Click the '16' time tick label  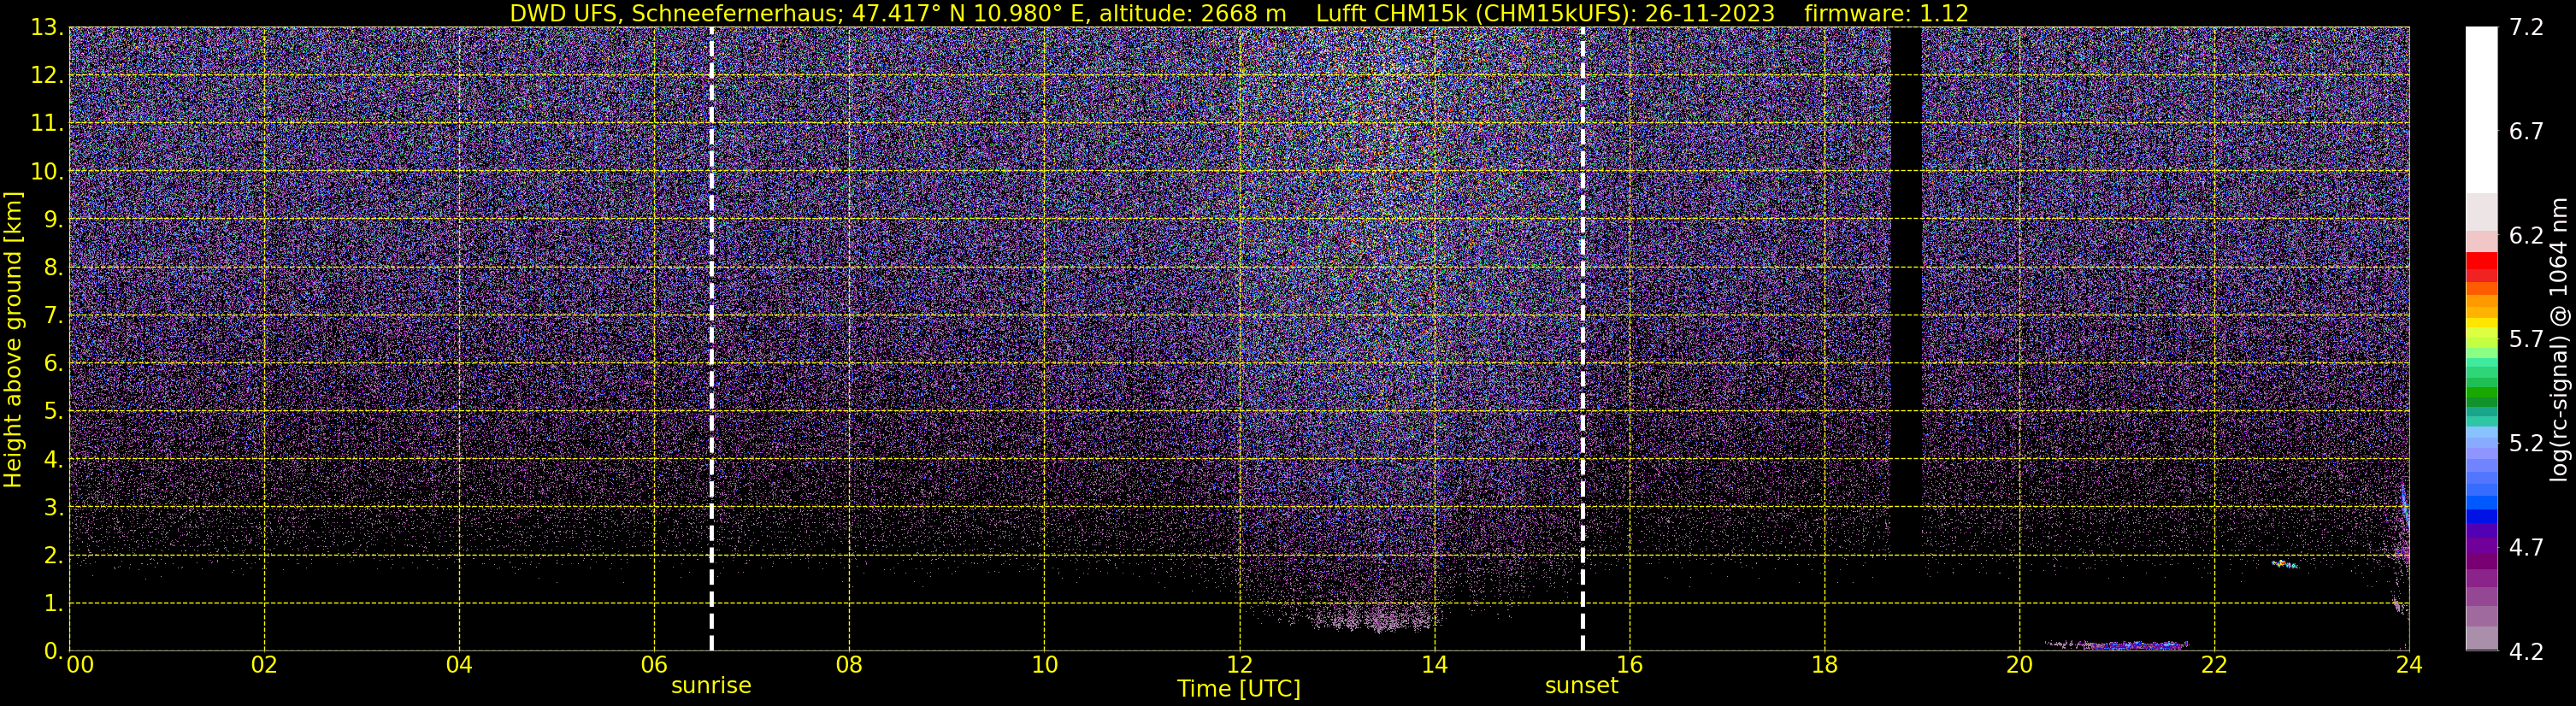(x=1629, y=665)
